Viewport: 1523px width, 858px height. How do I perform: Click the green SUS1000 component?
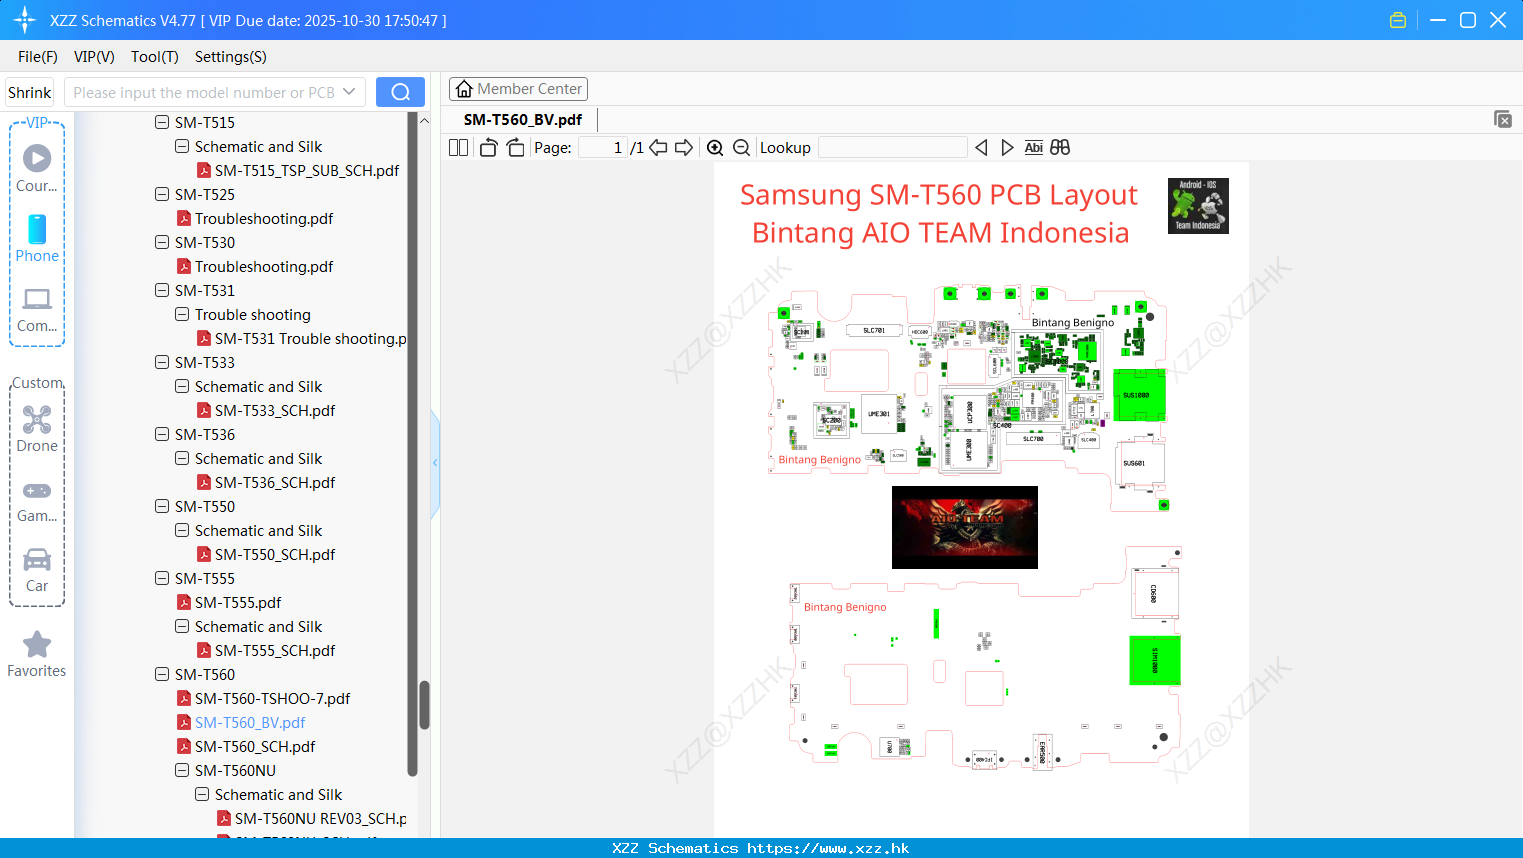(x=1139, y=395)
